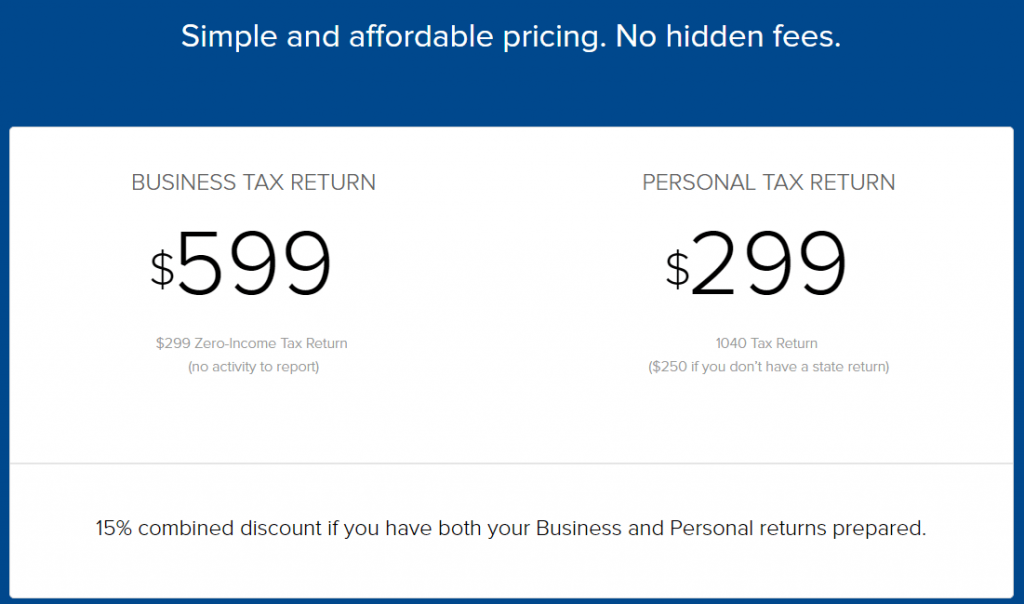Click the horizontal divider above the discount
Image resolution: width=1024 pixels, height=604 pixels.
click(511, 464)
